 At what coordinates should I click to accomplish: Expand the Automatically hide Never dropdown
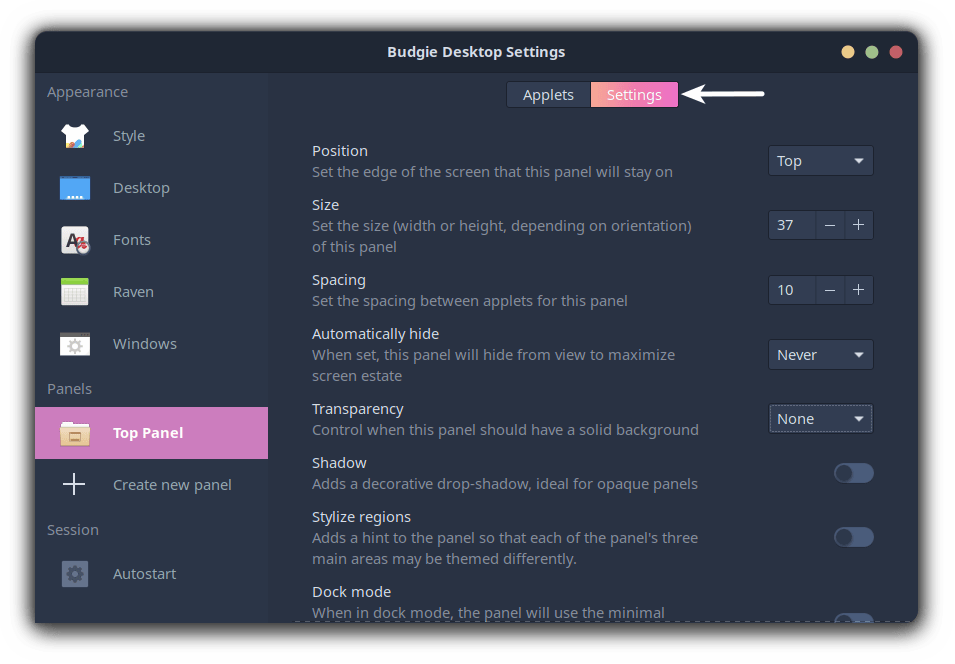click(x=820, y=355)
